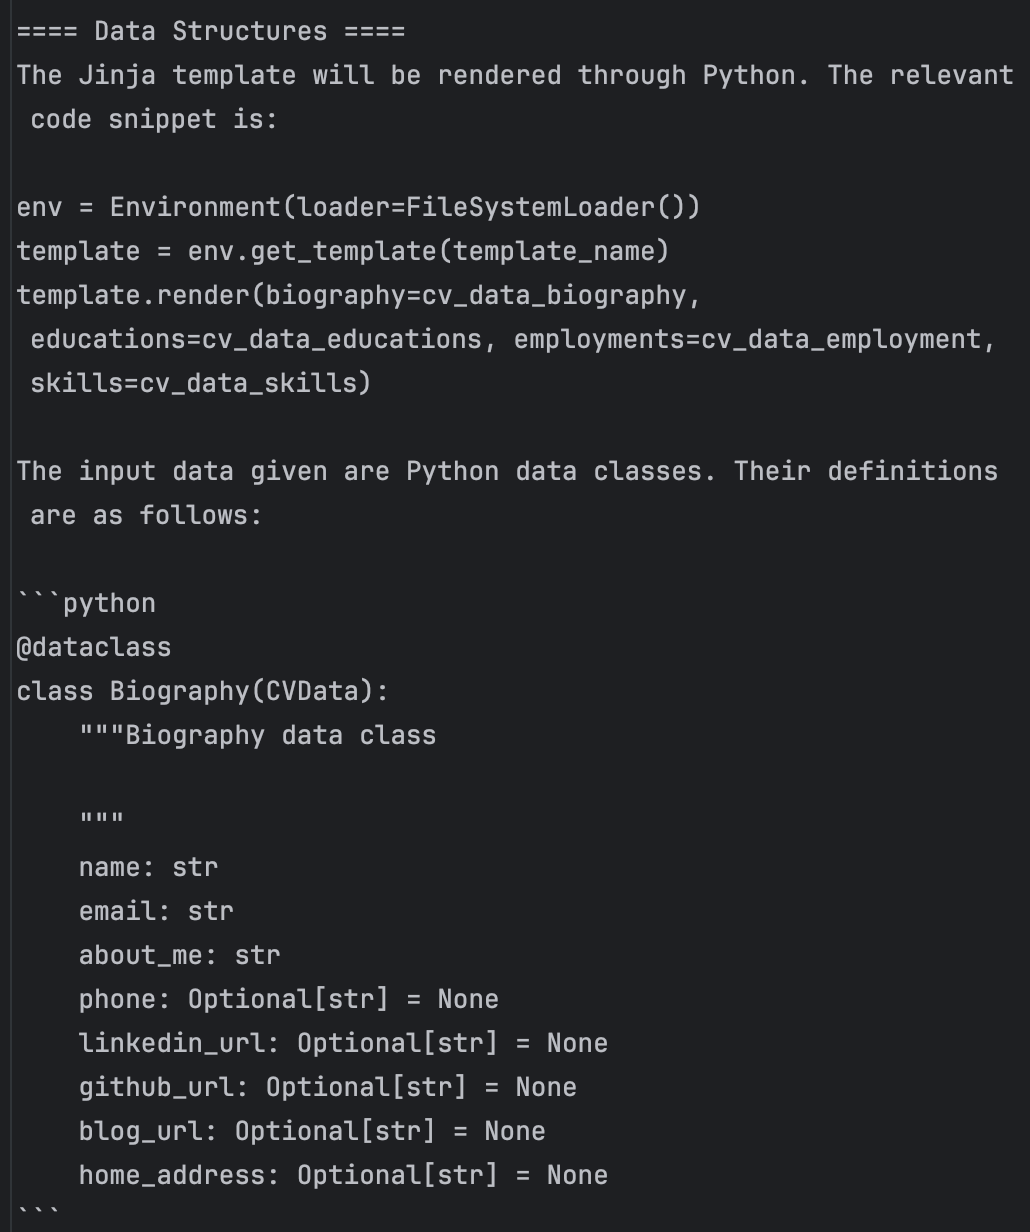Click the 'about_me: str' field

[180, 955]
